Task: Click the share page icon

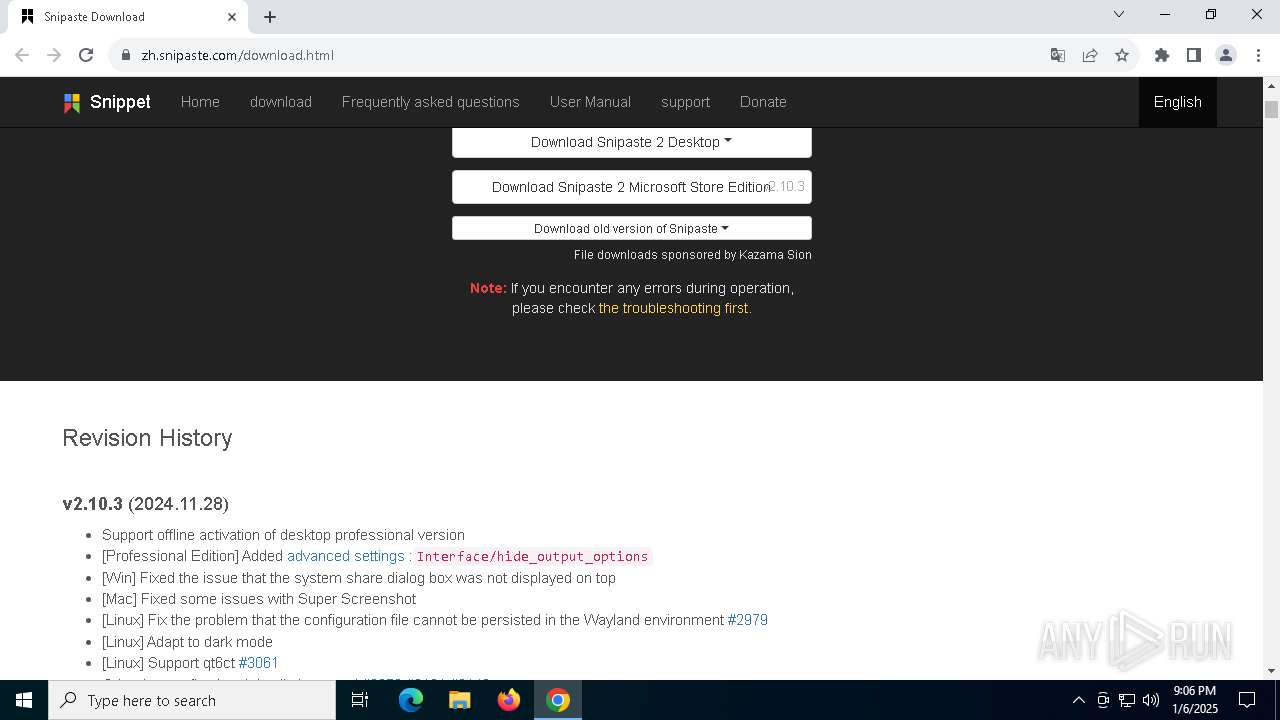Action: (1090, 55)
